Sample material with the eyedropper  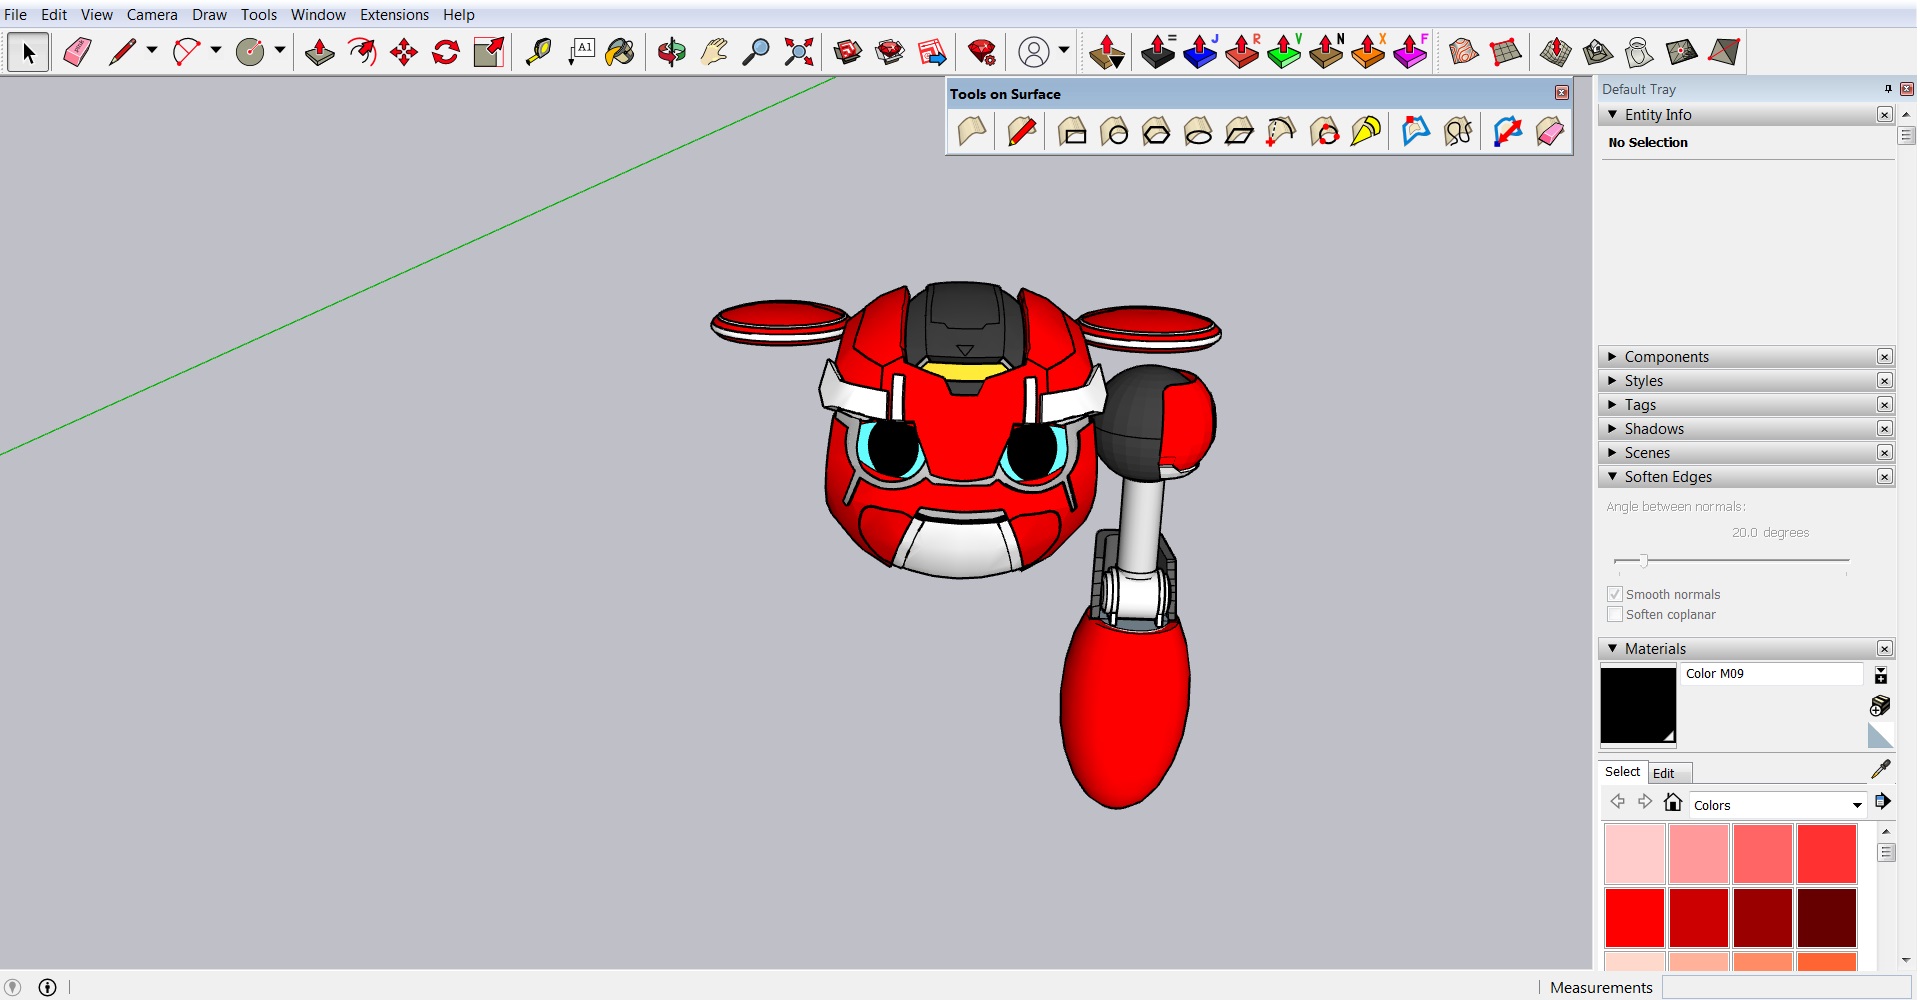[x=1880, y=769]
